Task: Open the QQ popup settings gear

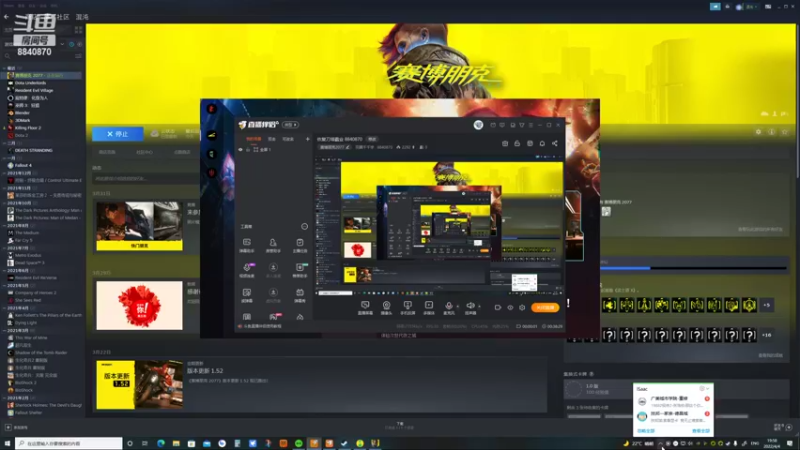Action: click(702, 389)
